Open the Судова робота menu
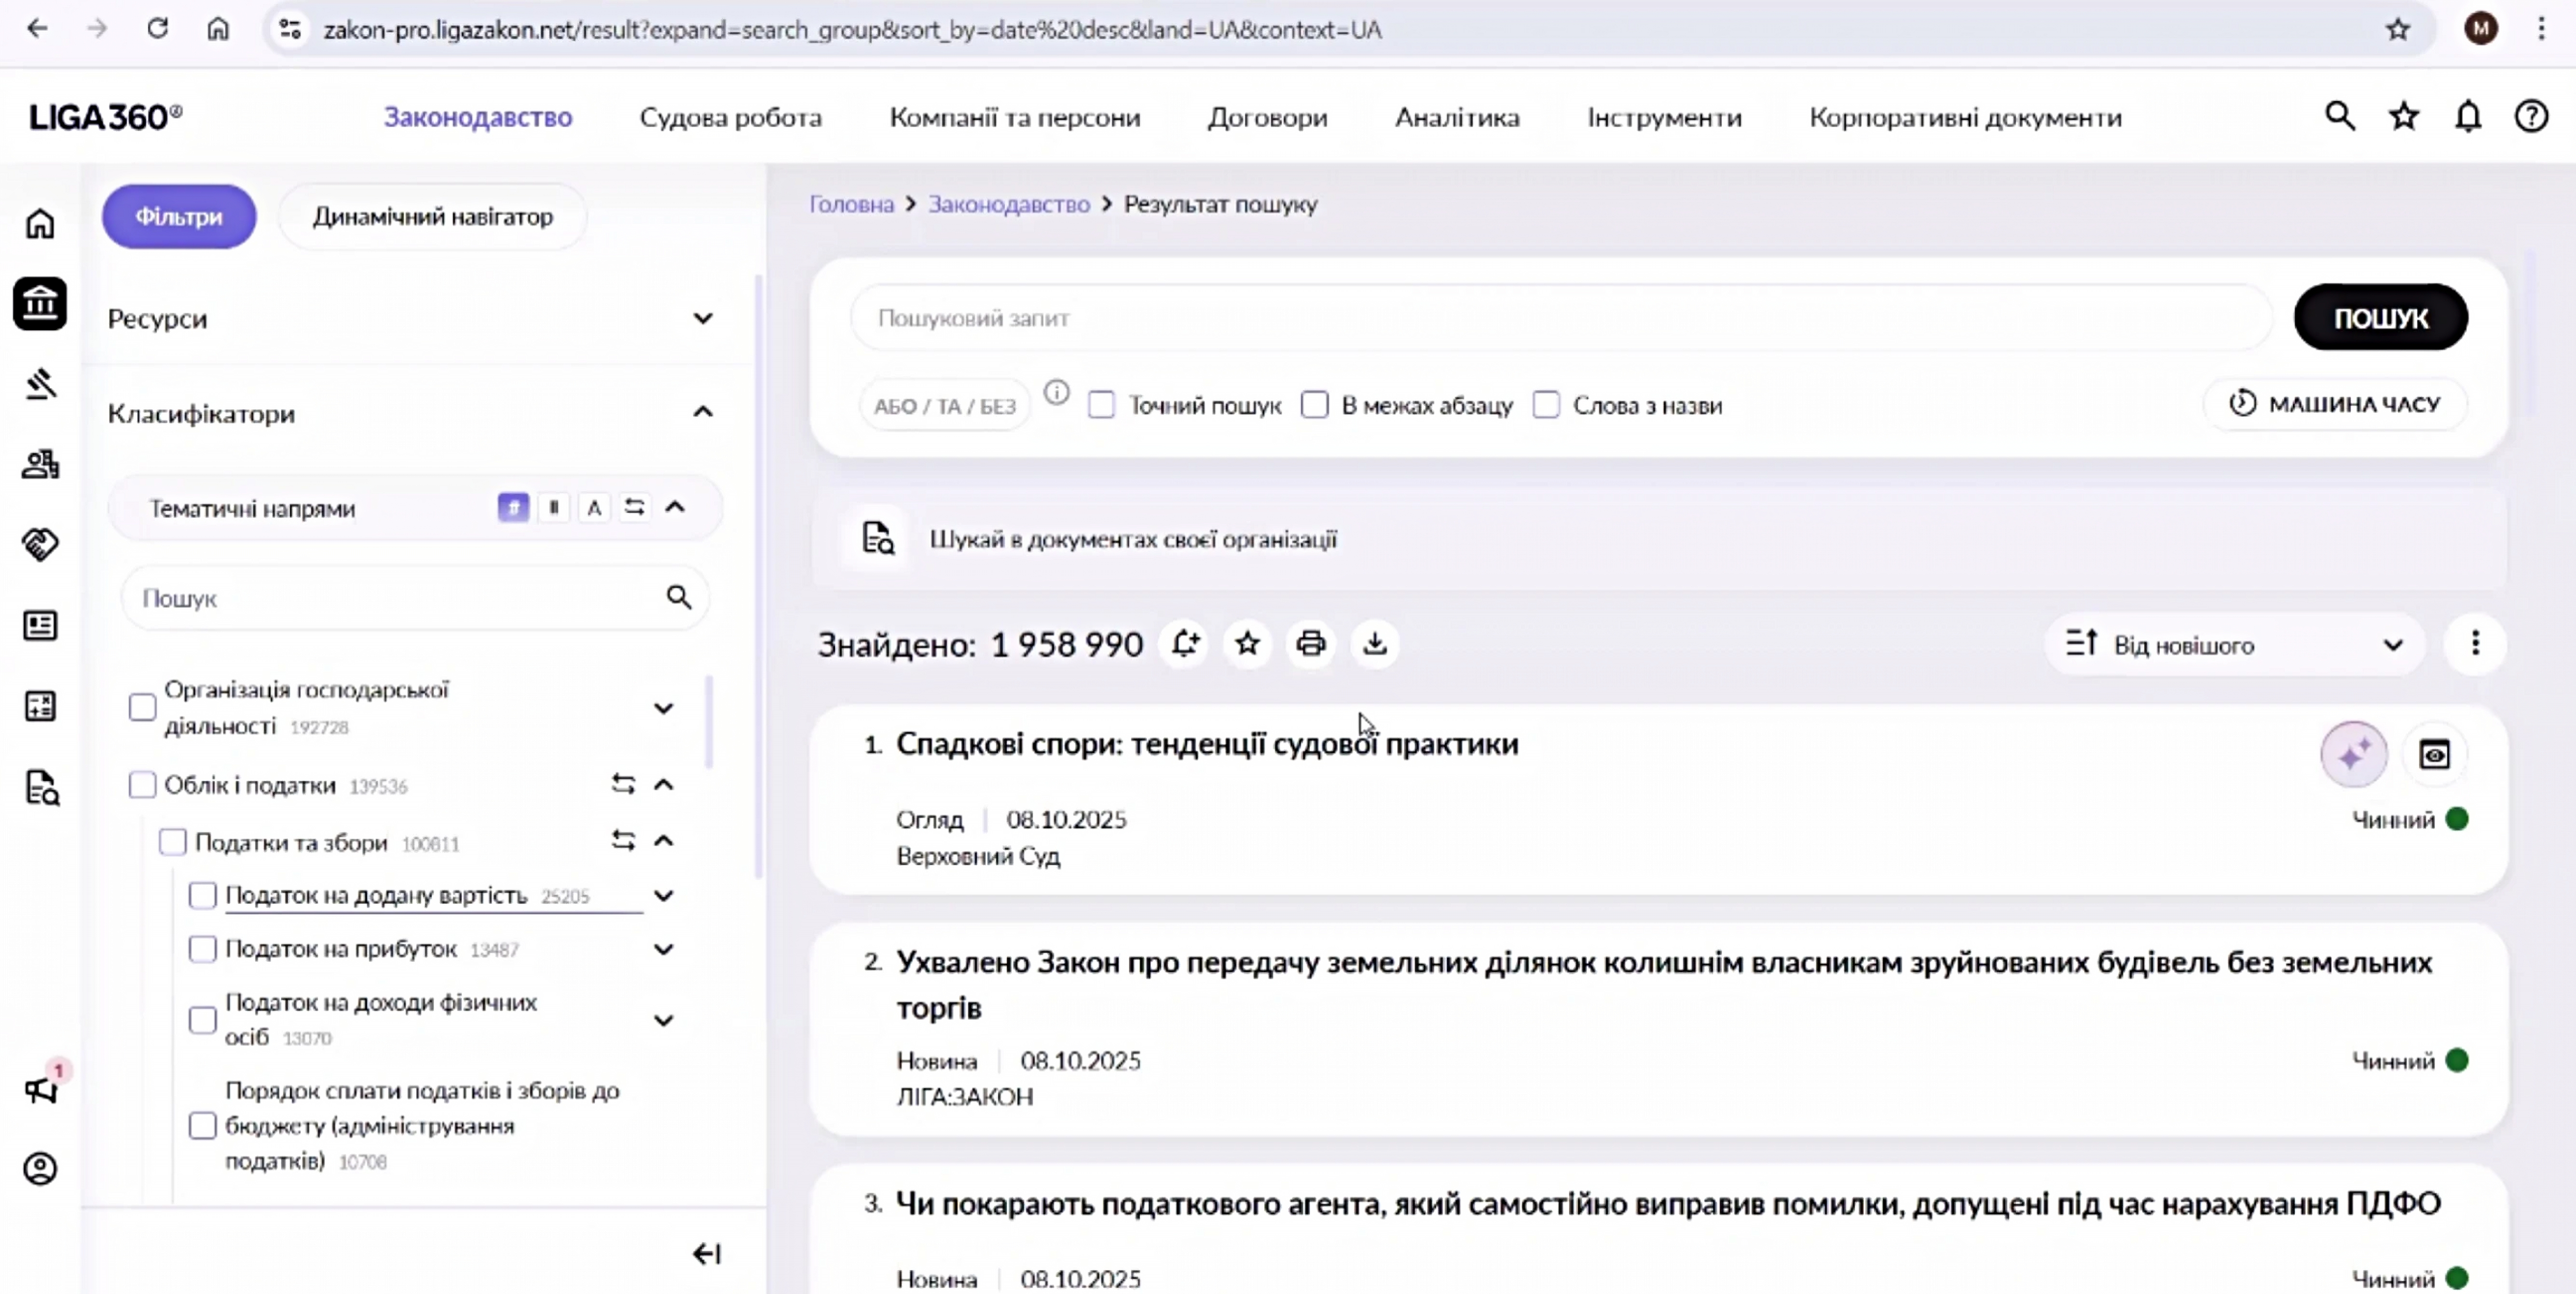Screen dimensions: 2576x1294 click(x=730, y=117)
